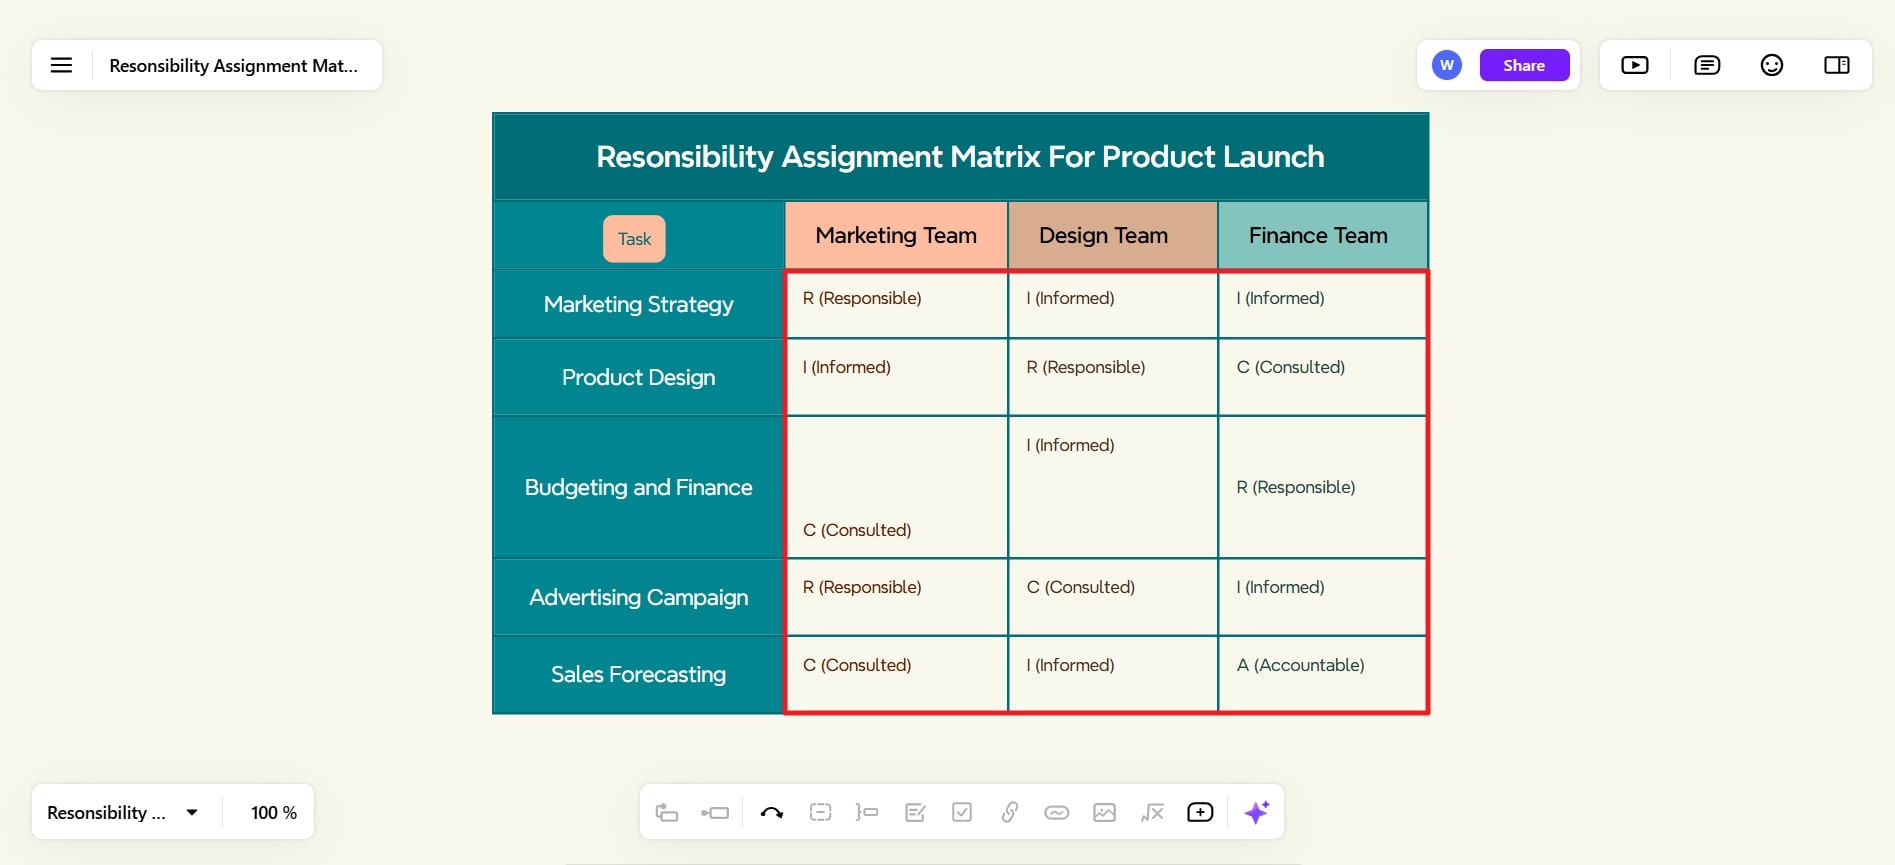
Task: Open the Resonsibility page dropdown arrow
Action: pos(192,812)
